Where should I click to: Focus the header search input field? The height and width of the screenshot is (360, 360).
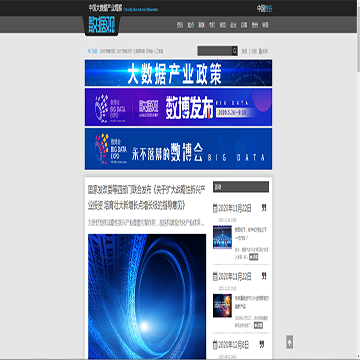[215, 51]
